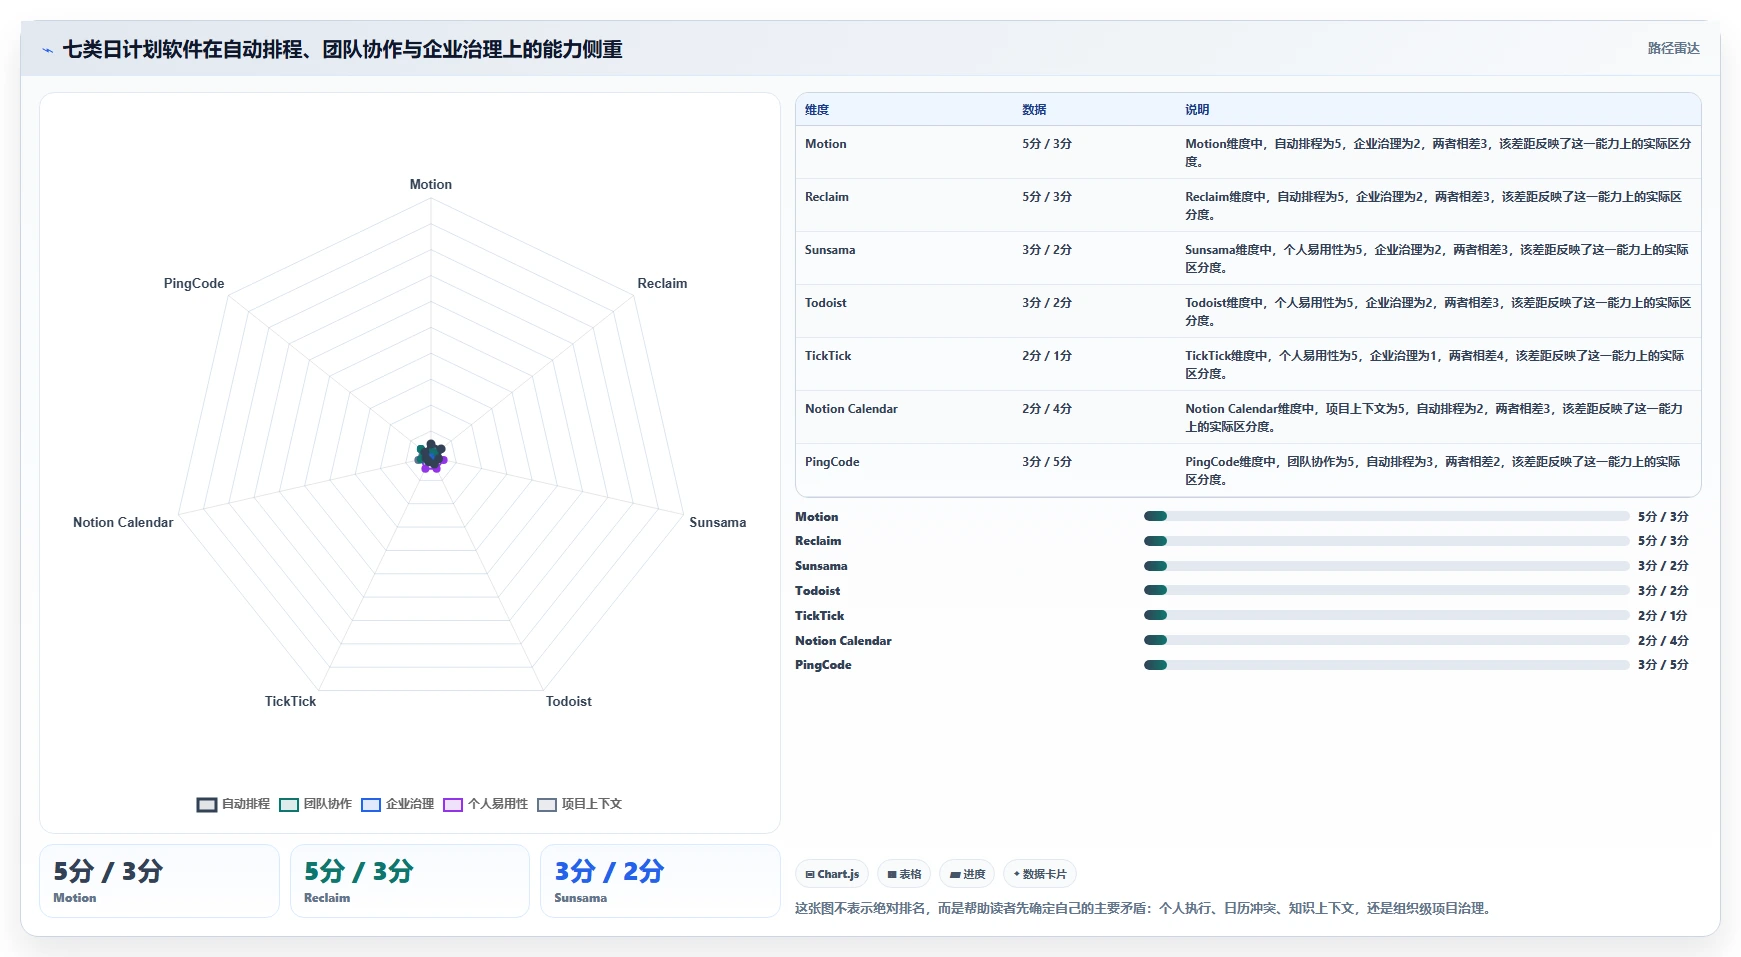
Task: Click the PingCode radar axis label
Action: pyautogui.click(x=194, y=284)
